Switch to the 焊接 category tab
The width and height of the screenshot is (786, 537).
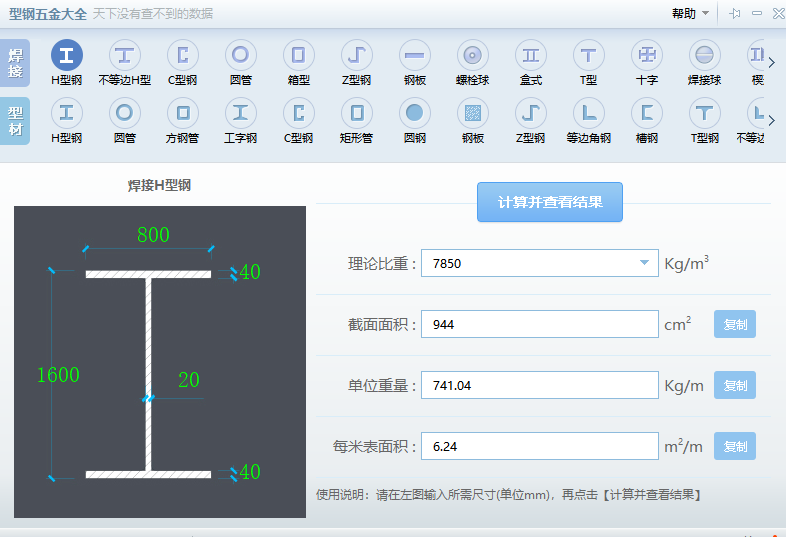(15, 63)
